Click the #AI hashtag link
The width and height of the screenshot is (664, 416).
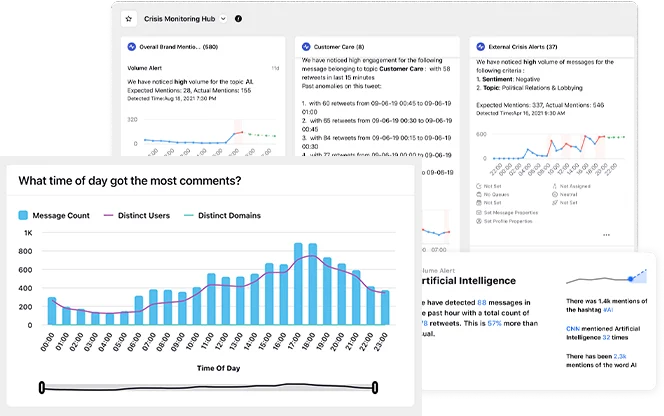click(x=607, y=310)
